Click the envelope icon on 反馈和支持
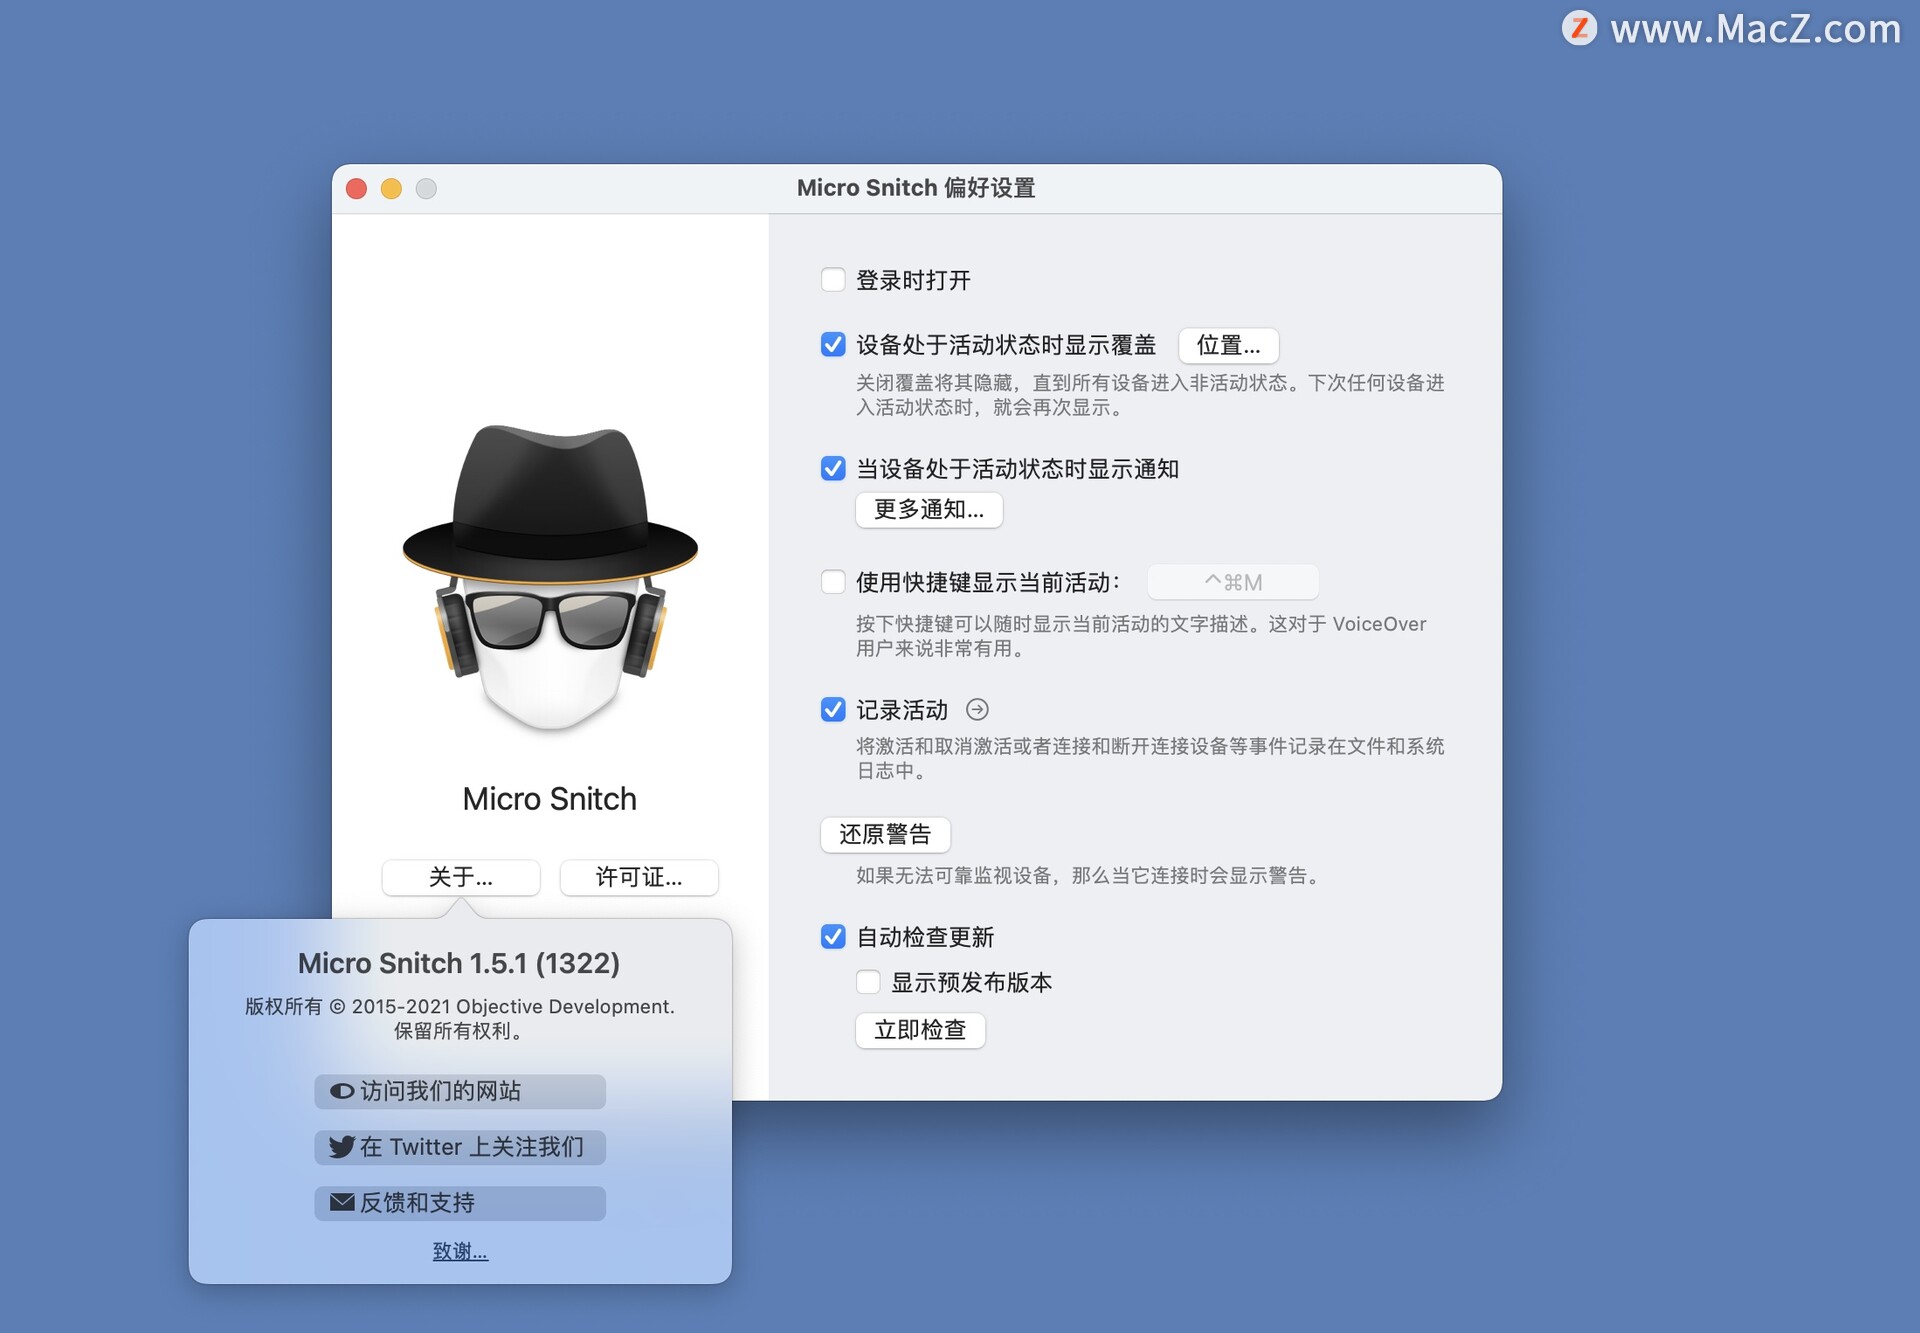 click(342, 1202)
